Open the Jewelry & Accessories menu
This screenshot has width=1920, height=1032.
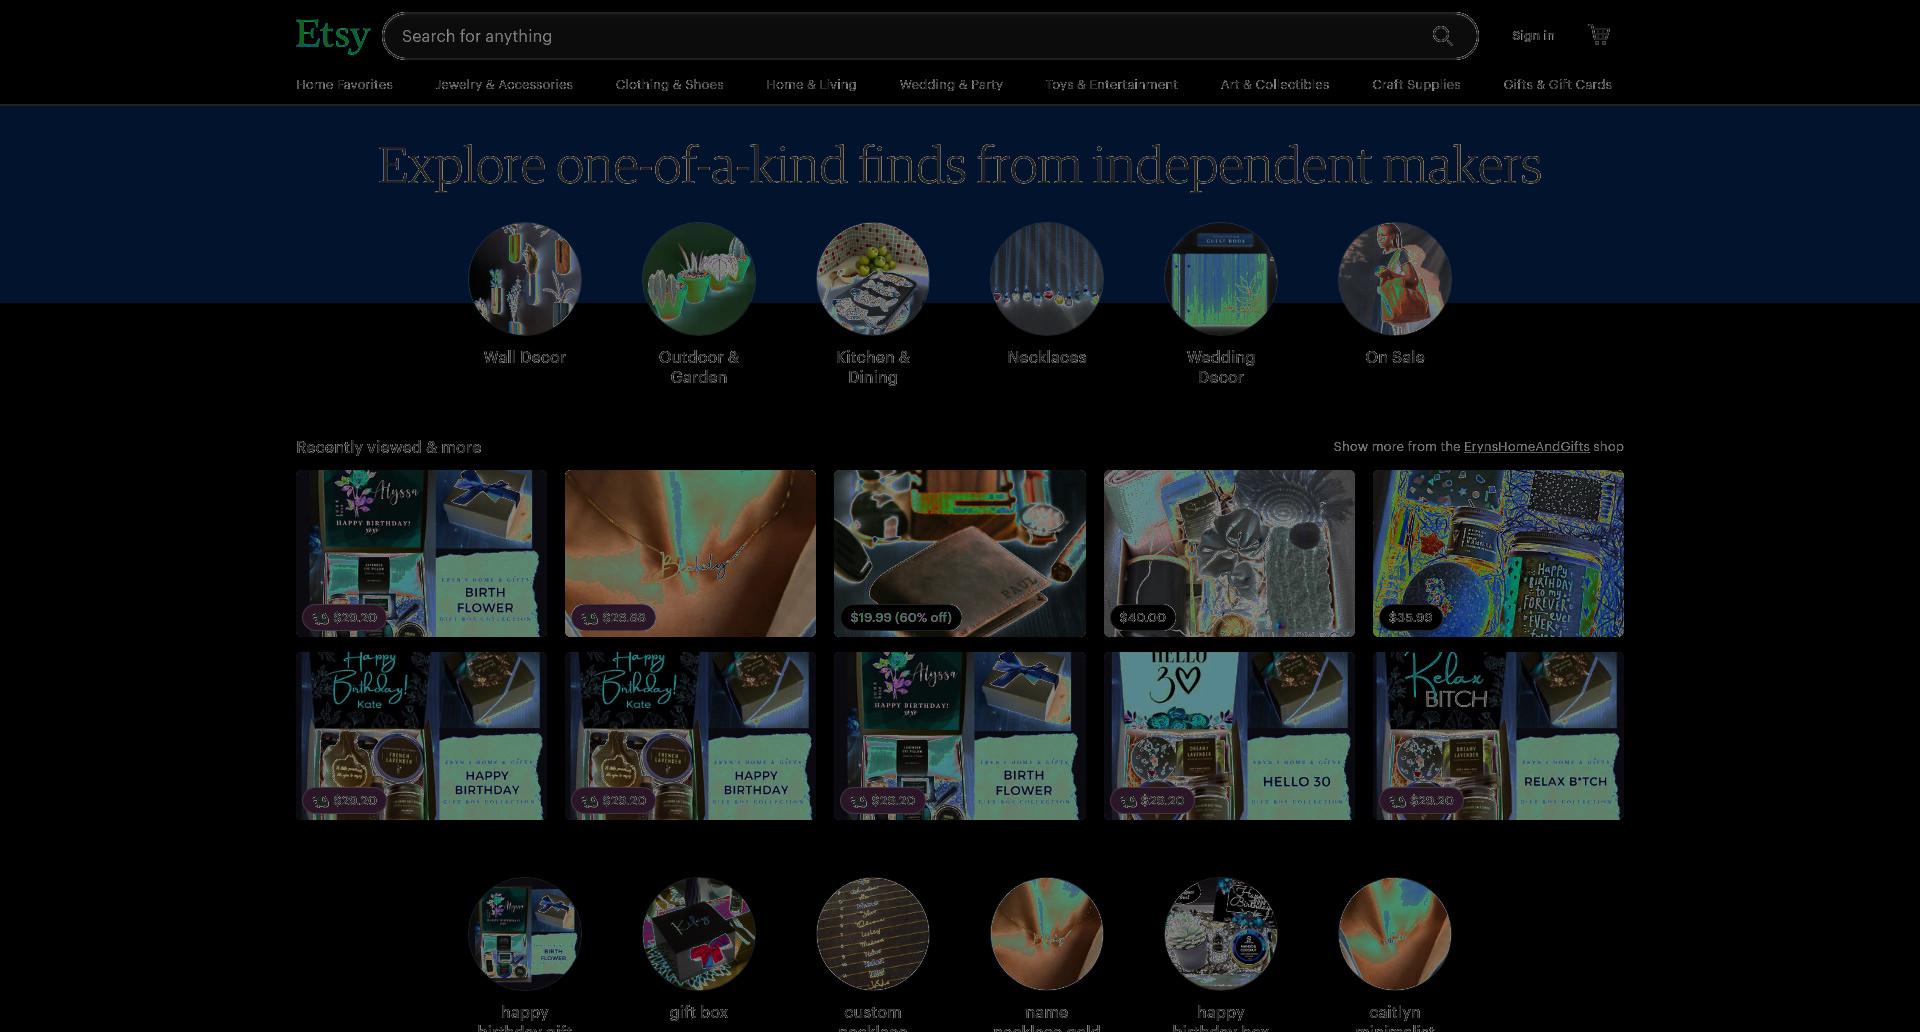[504, 85]
